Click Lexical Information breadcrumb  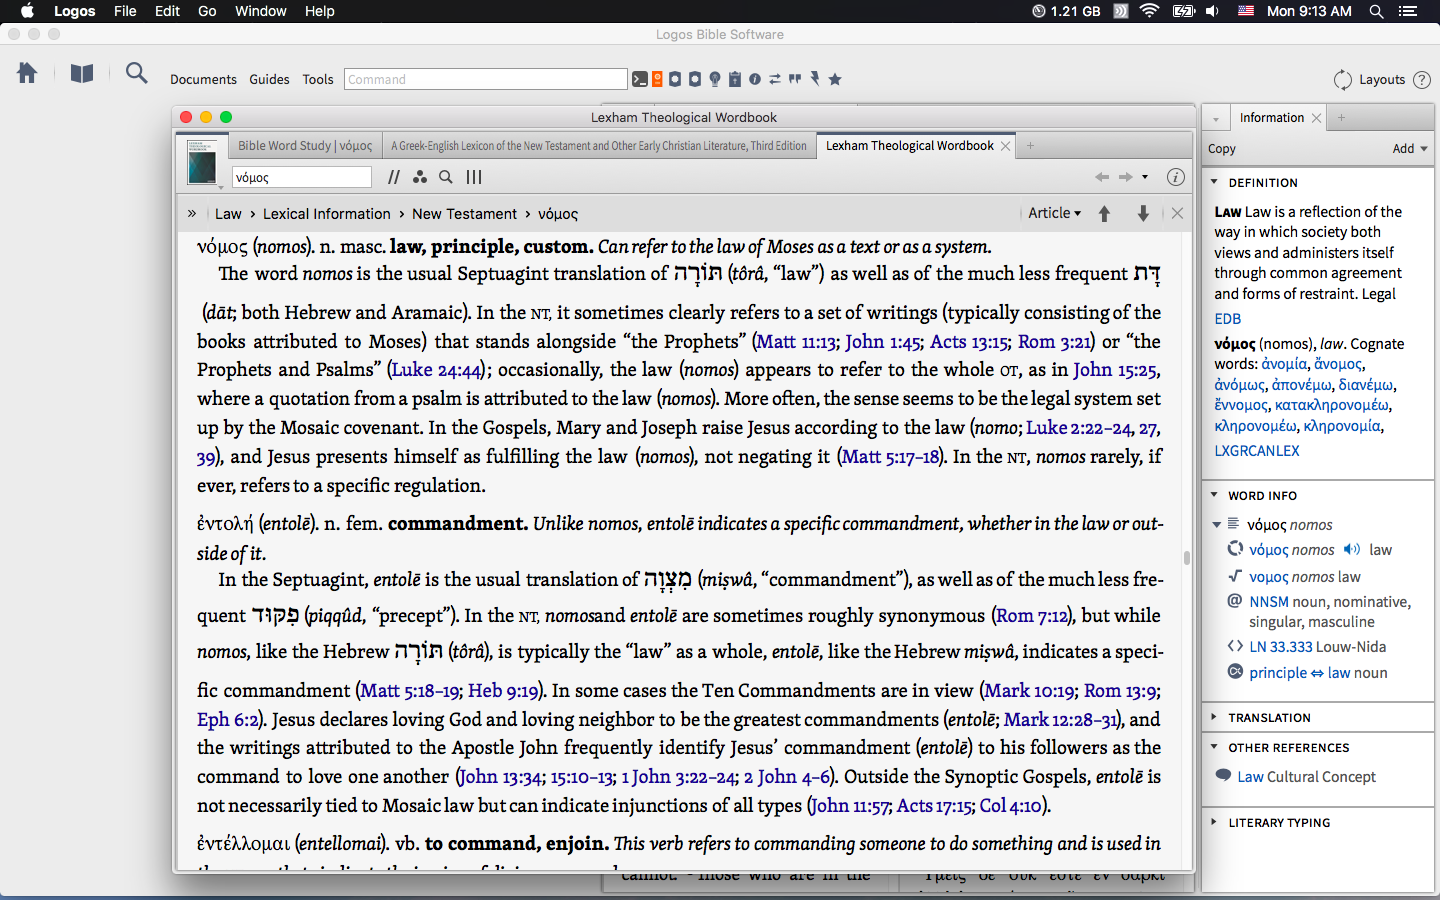(x=327, y=213)
